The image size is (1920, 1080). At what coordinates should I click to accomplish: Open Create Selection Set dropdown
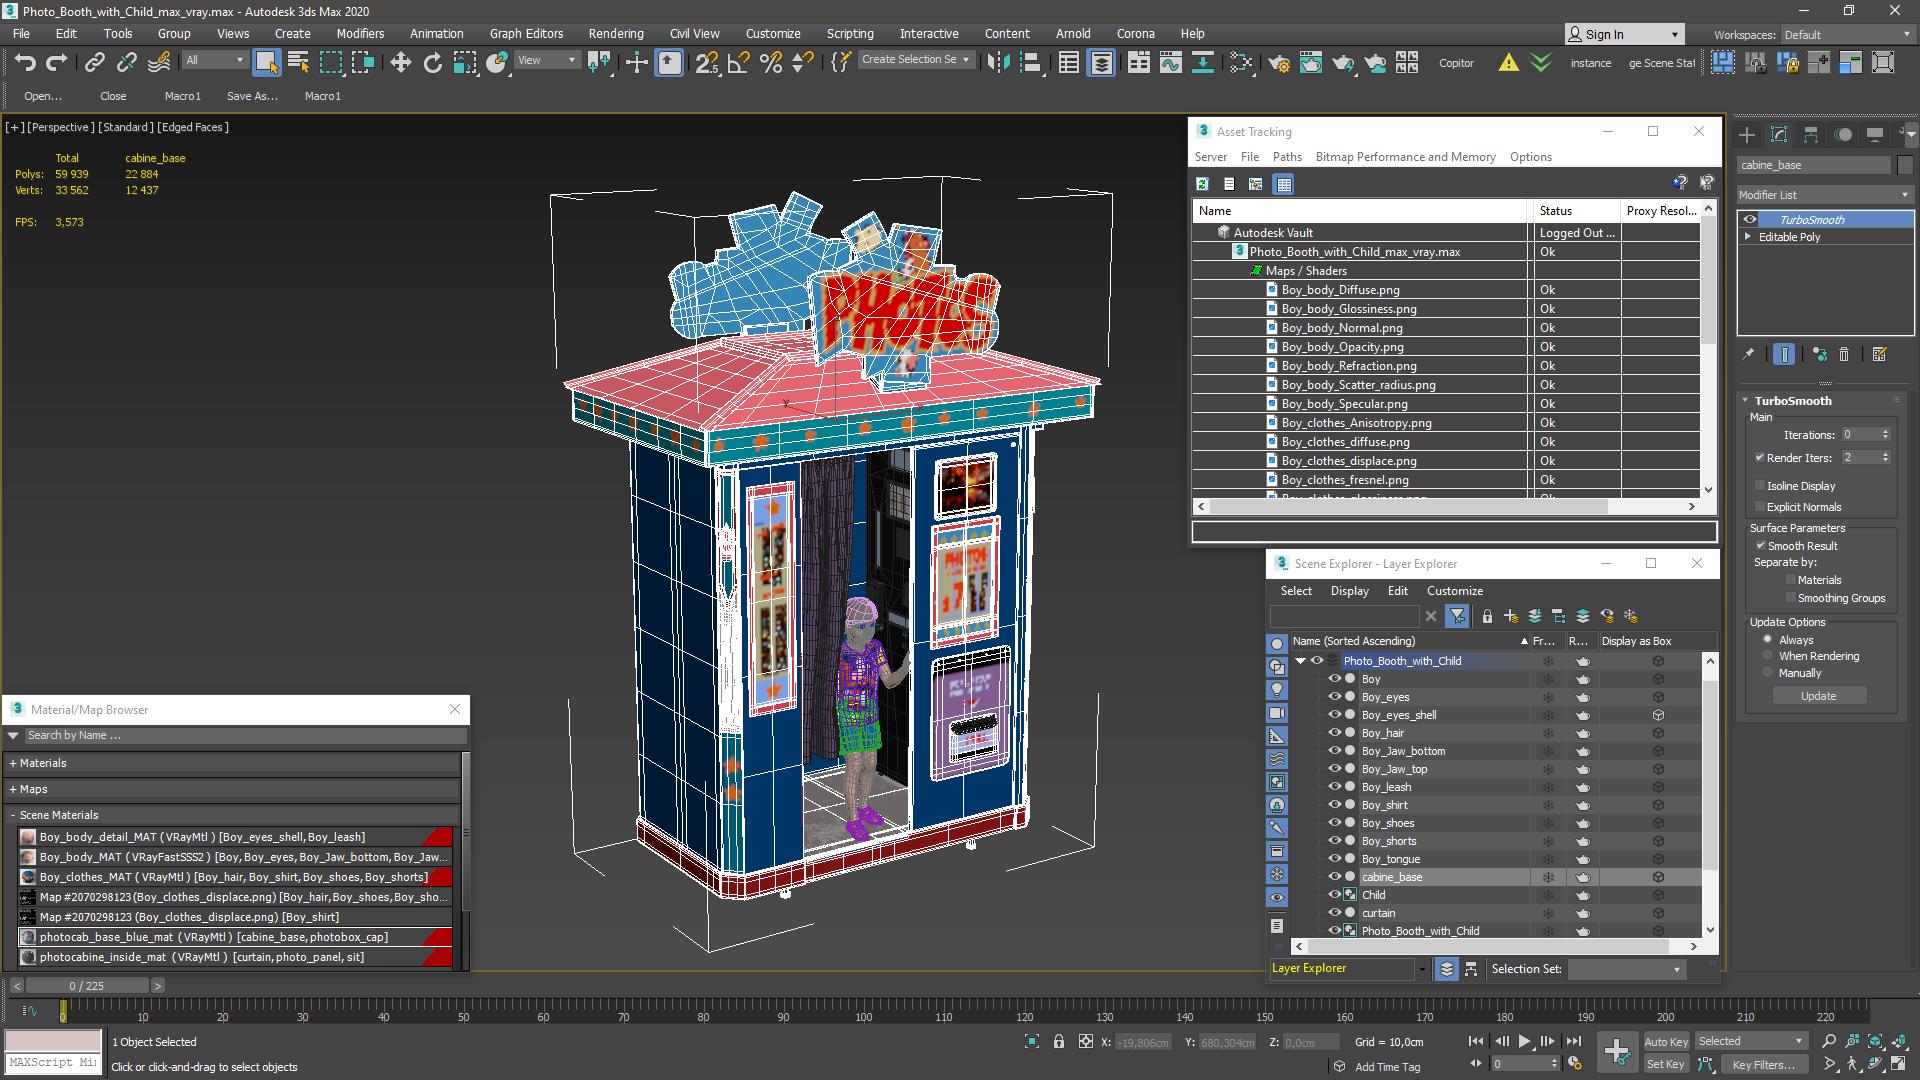[x=916, y=60]
